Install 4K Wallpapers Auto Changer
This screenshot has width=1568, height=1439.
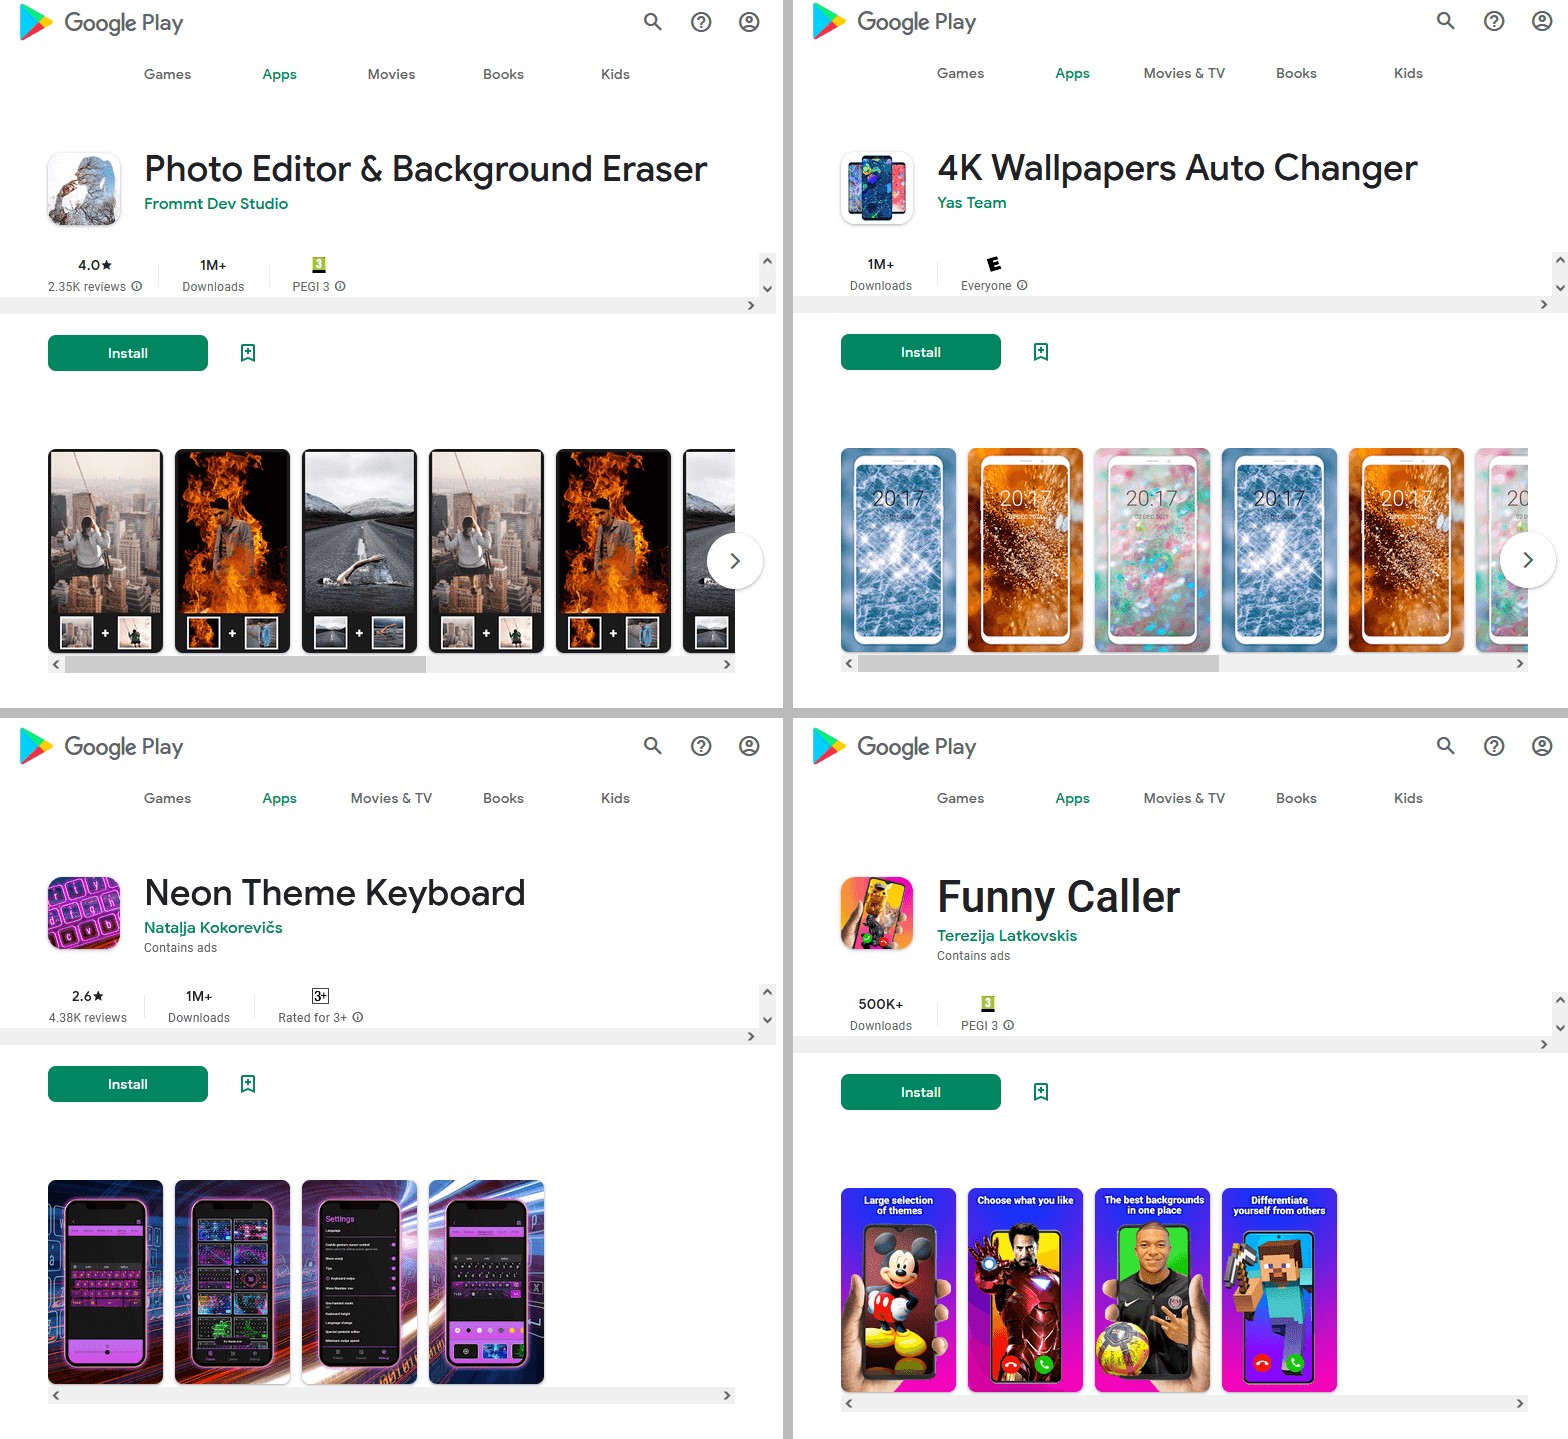point(921,352)
